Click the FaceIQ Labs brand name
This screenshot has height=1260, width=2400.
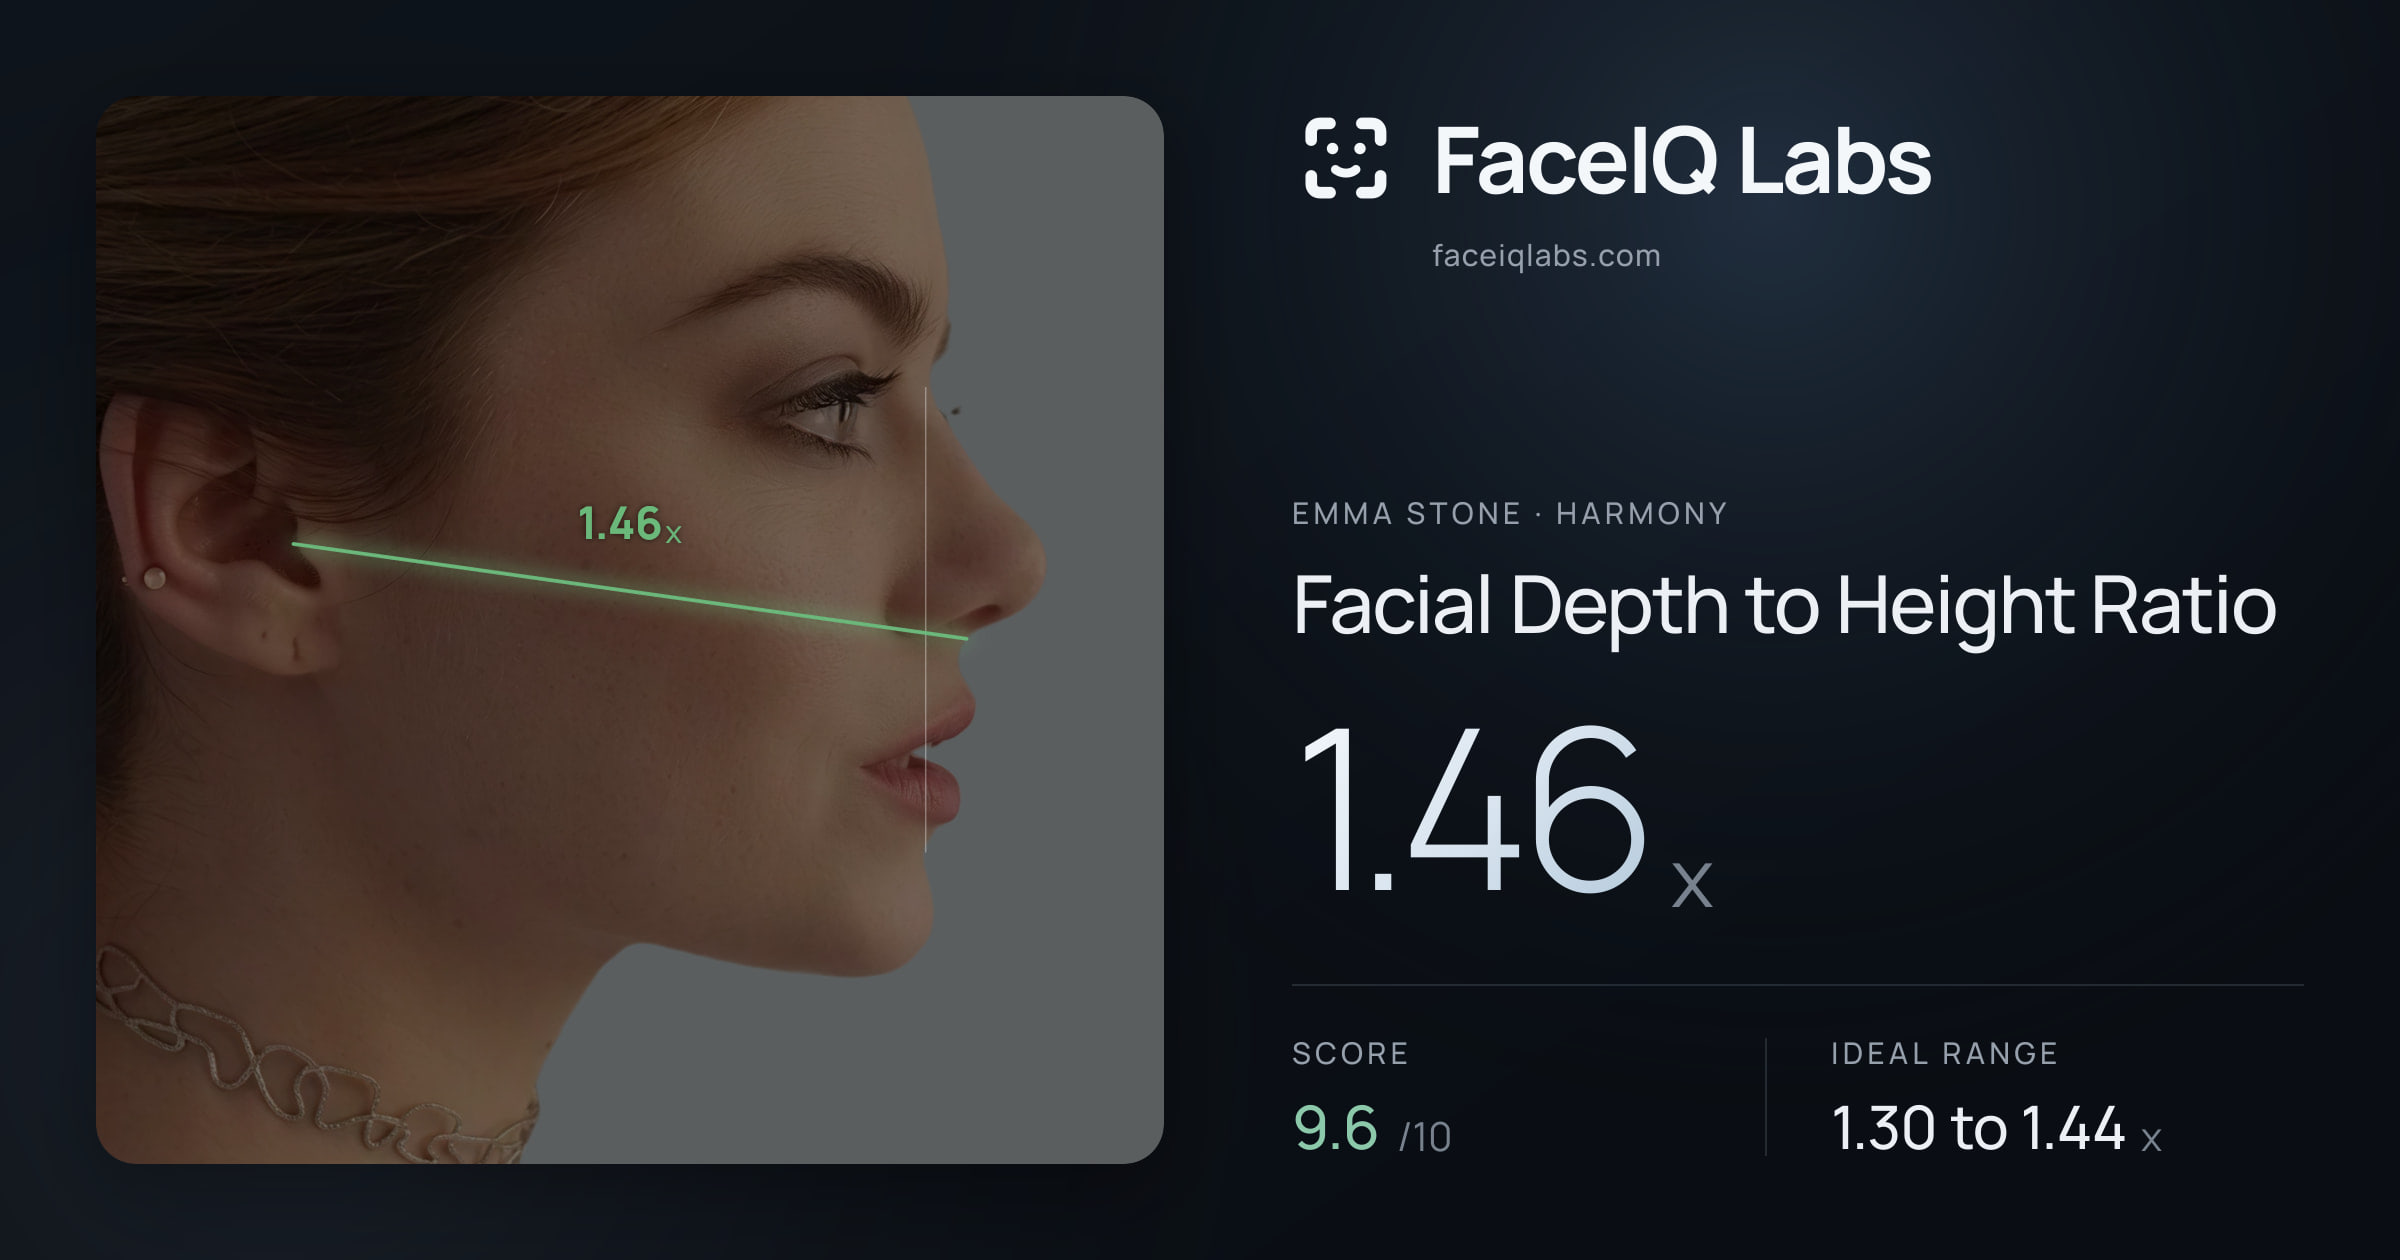tap(1682, 160)
